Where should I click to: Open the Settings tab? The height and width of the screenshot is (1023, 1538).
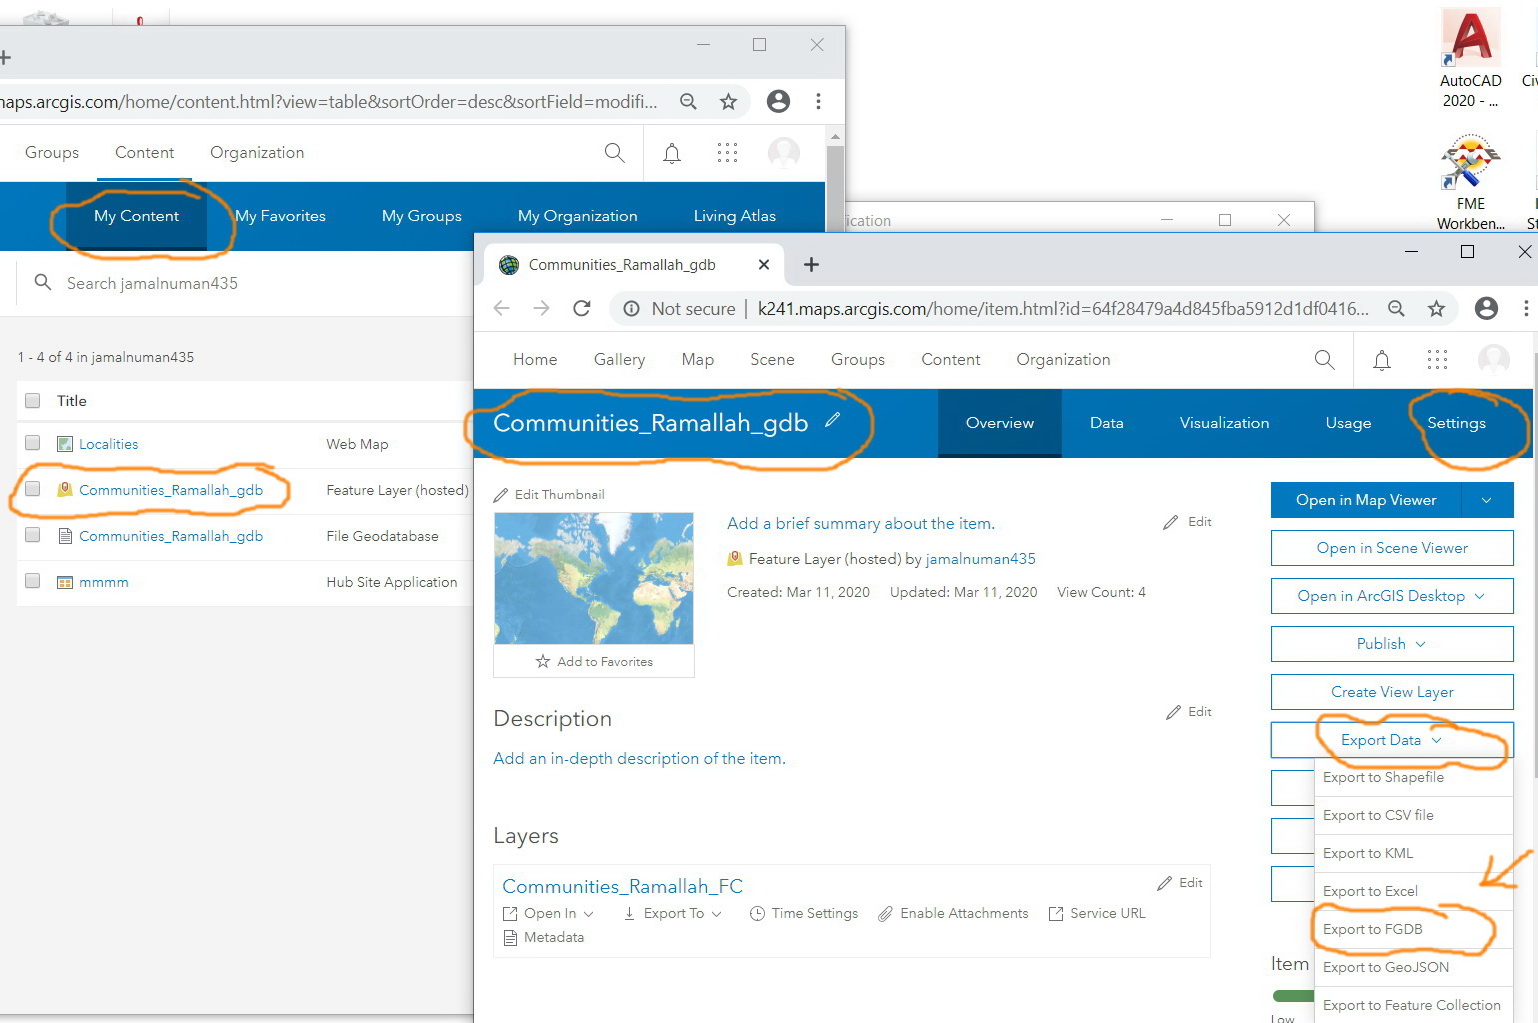(1456, 423)
